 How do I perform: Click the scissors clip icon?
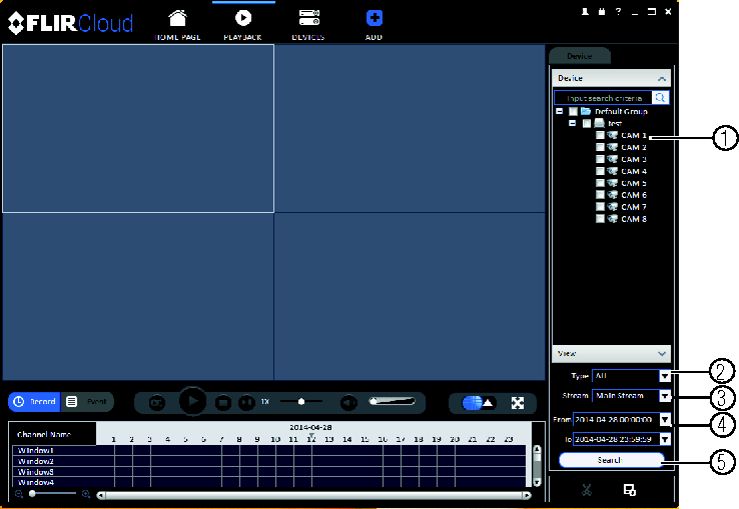pos(586,490)
